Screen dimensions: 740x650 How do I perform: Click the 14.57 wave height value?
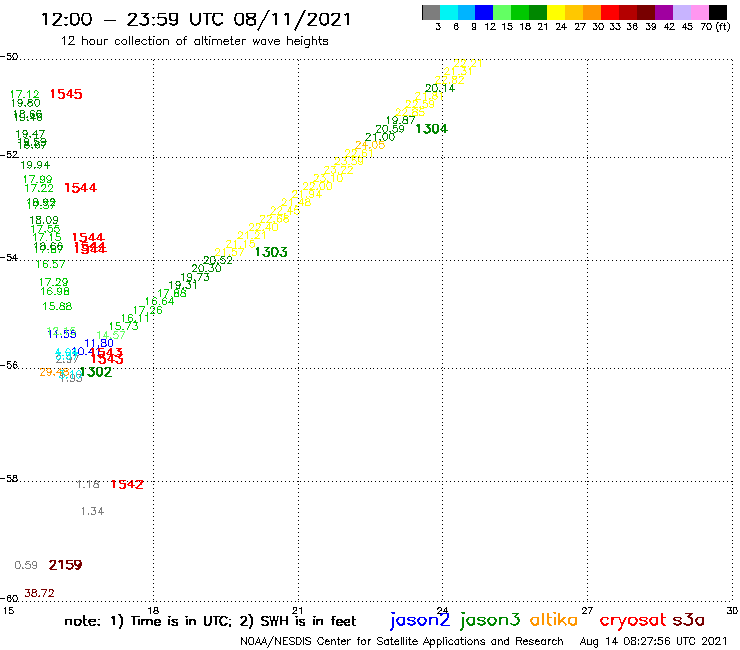coord(111,335)
